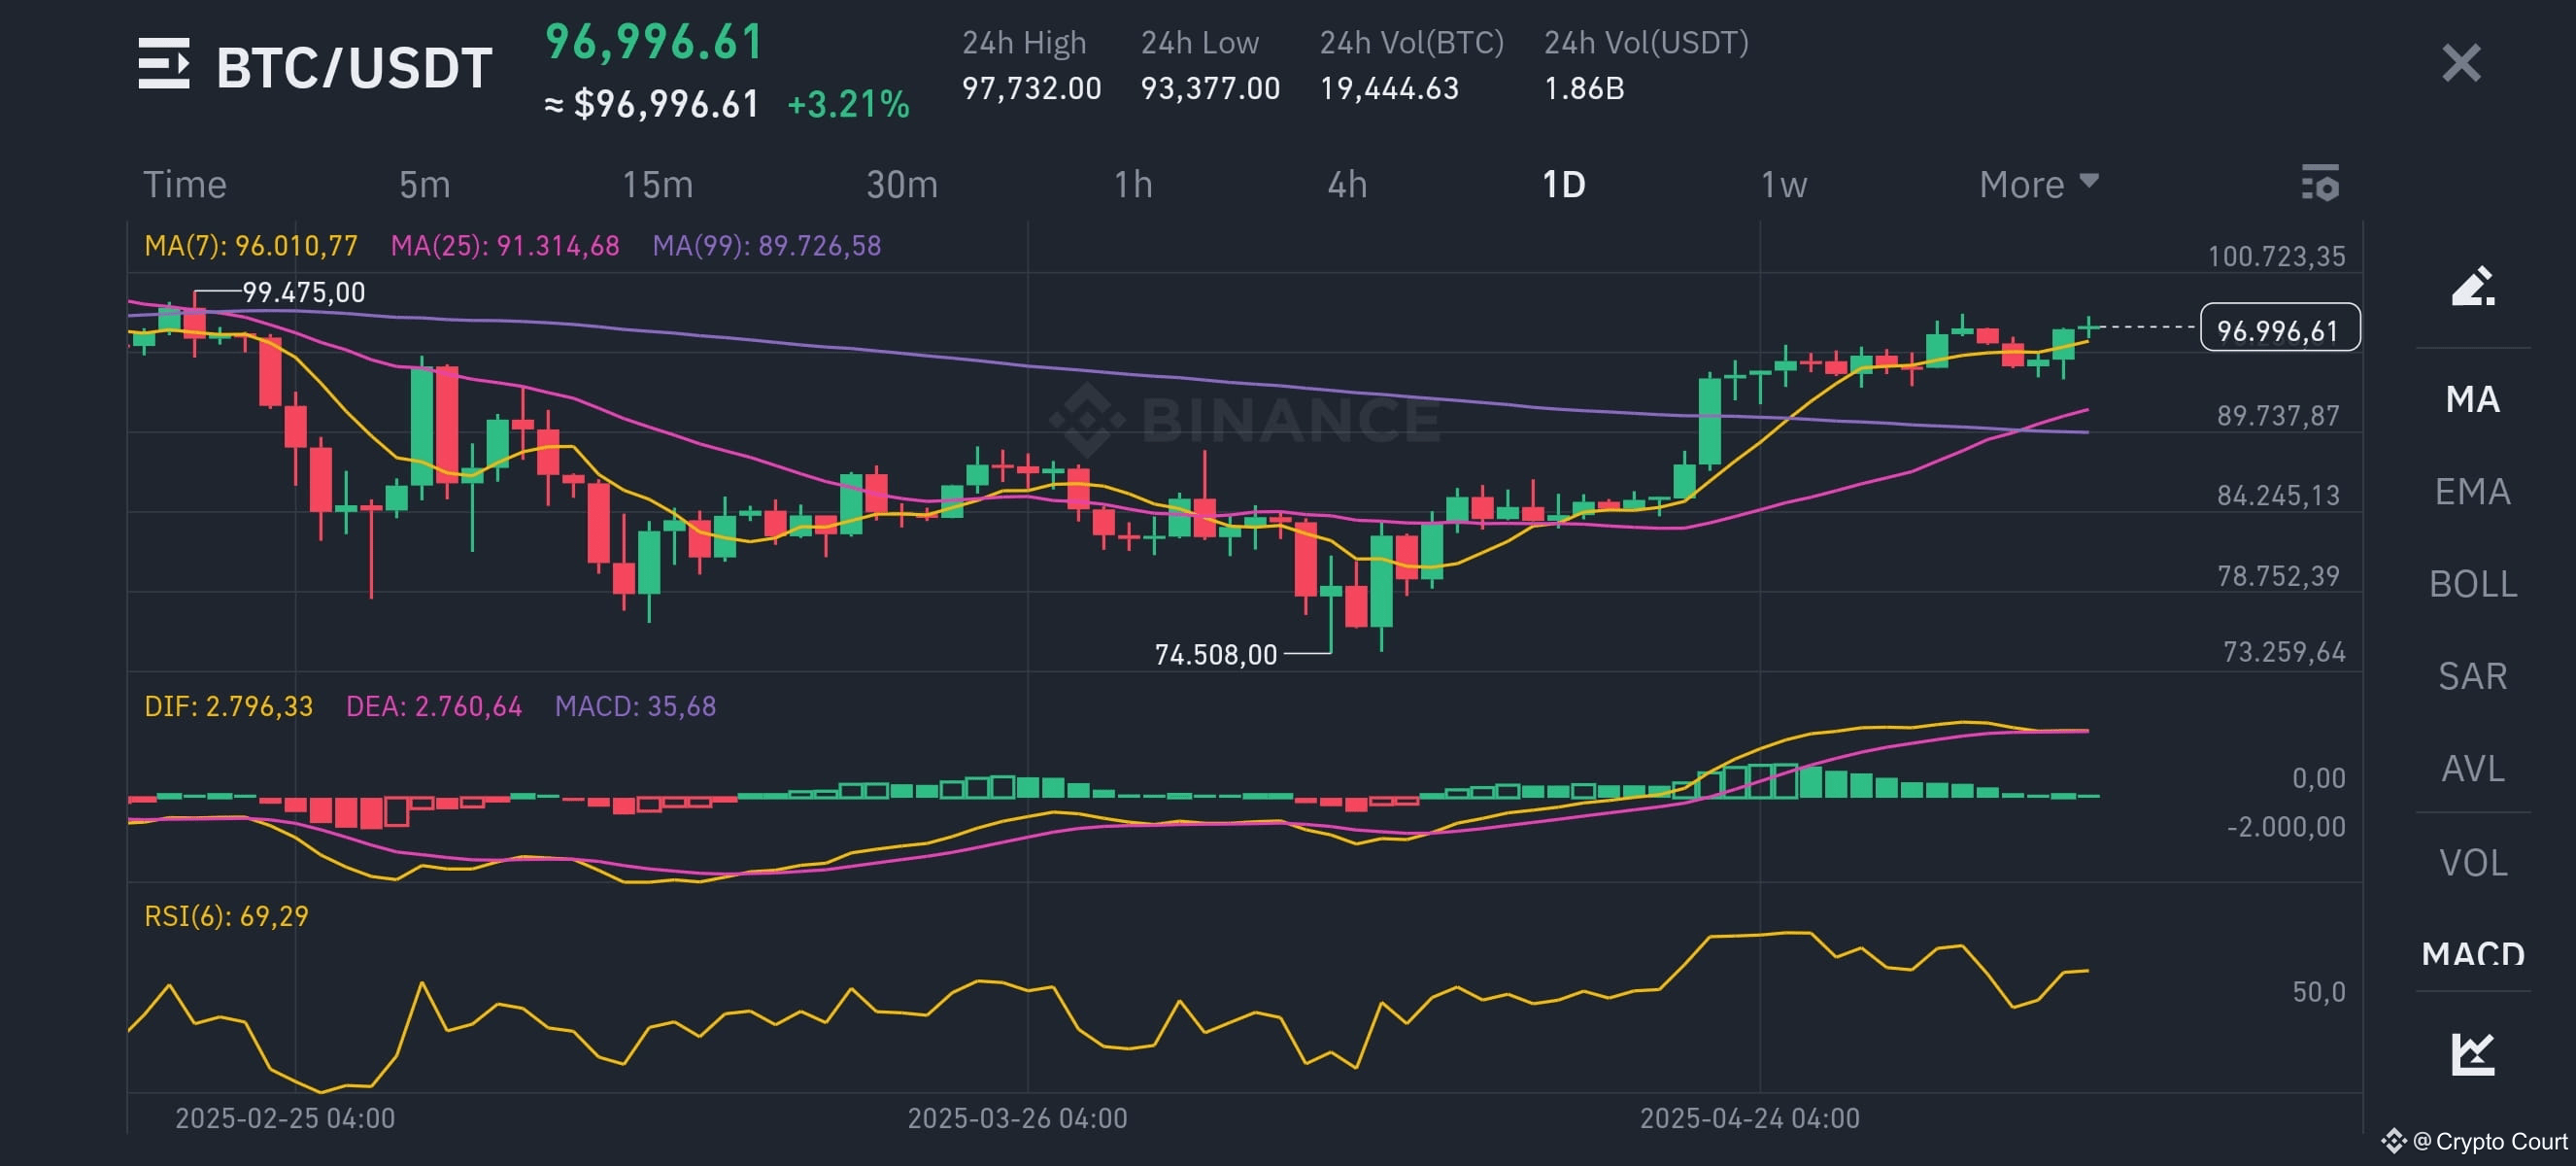Close the fullscreen chart view

2461,63
